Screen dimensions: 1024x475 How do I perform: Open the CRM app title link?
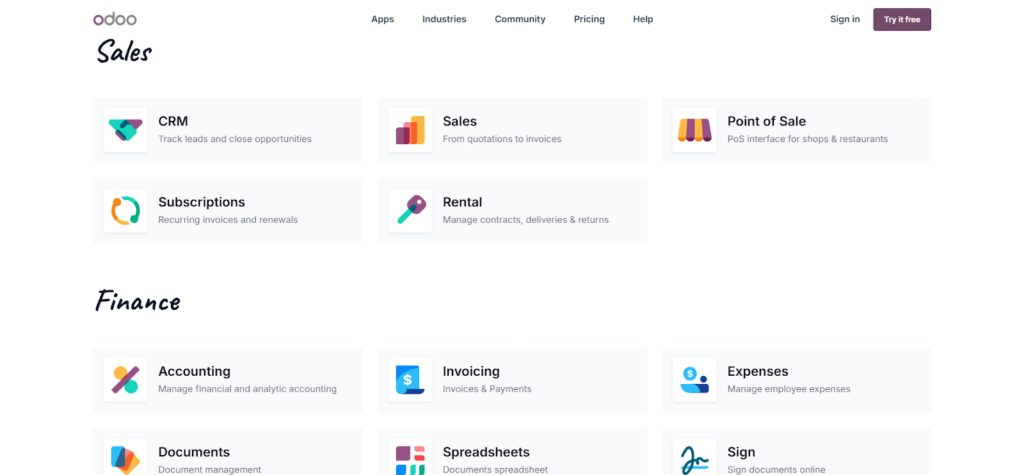pyautogui.click(x=173, y=122)
